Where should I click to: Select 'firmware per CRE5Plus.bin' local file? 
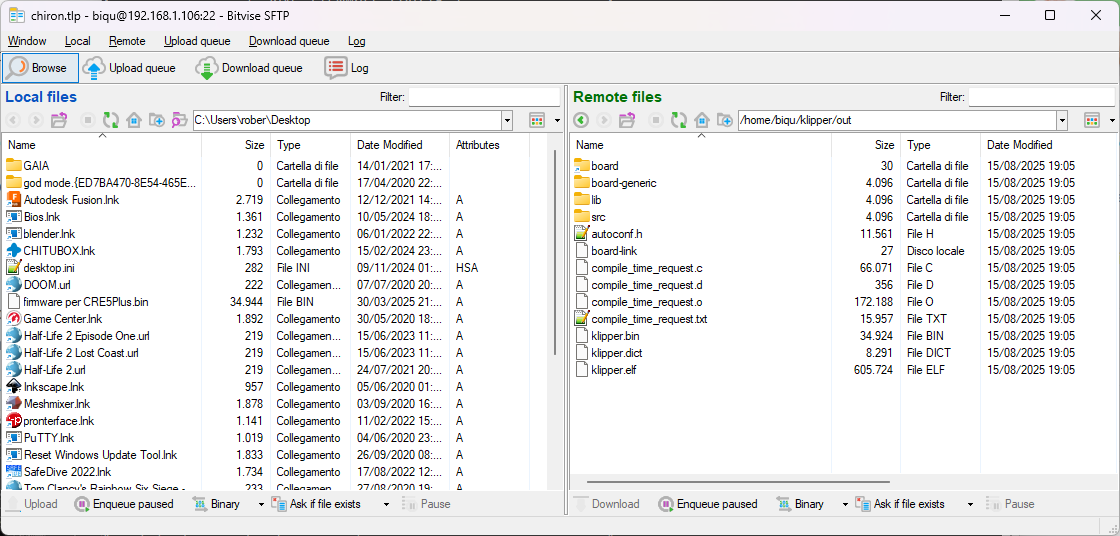86,302
